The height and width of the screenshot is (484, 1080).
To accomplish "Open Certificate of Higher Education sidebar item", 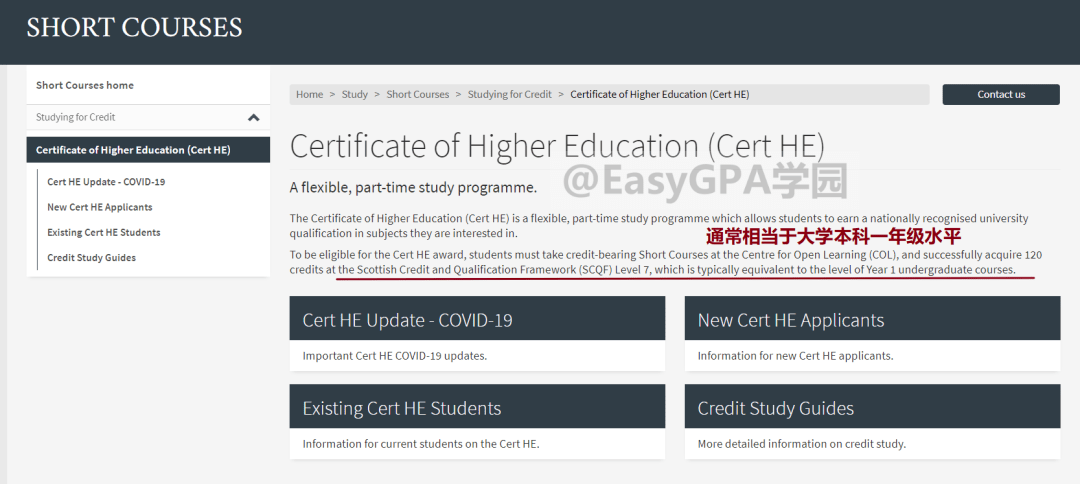I will (x=133, y=150).
